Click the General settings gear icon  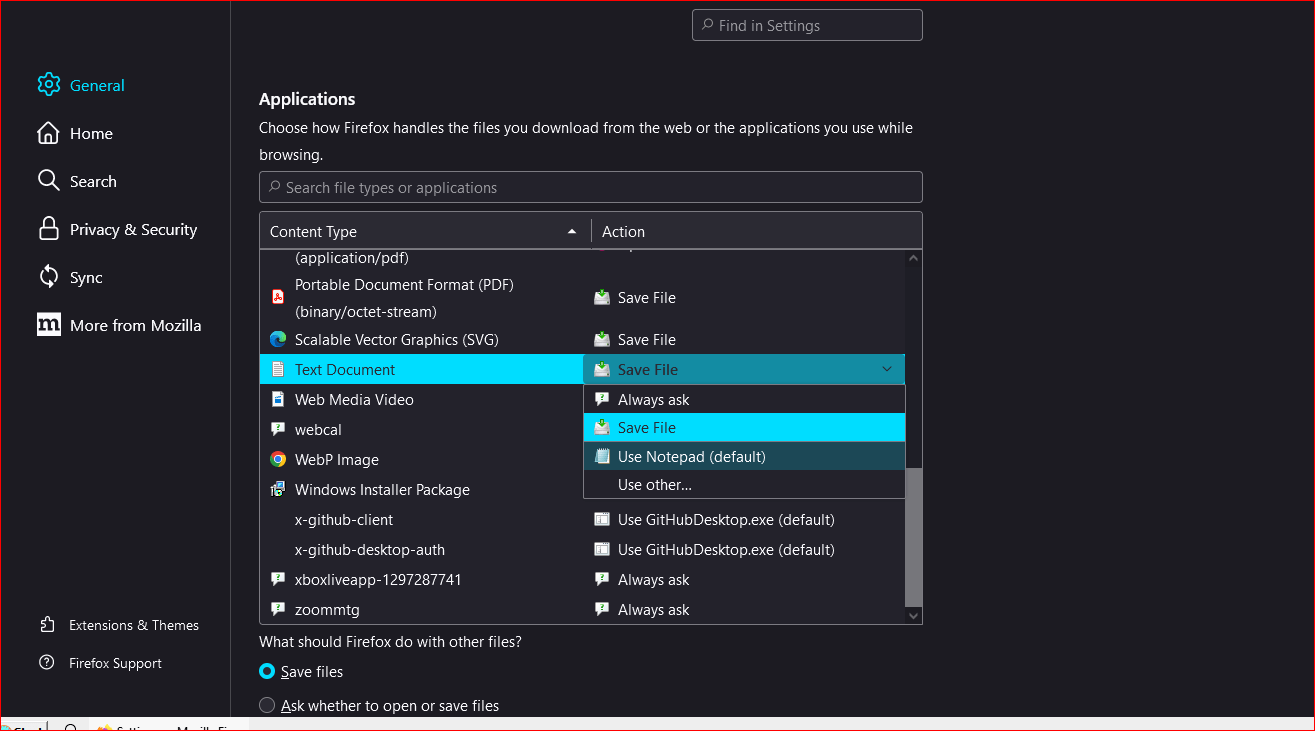point(48,85)
